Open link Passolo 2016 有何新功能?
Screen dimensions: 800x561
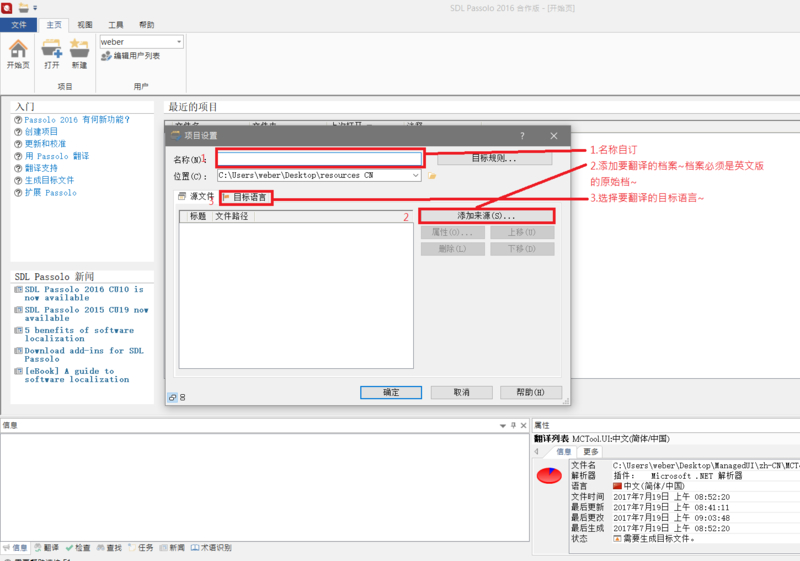[77, 119]
